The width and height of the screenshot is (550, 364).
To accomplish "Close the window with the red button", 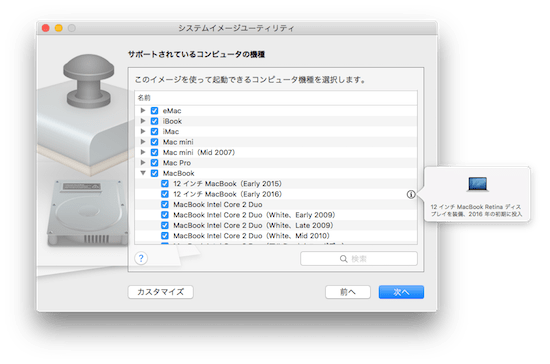I will point(46,28).
